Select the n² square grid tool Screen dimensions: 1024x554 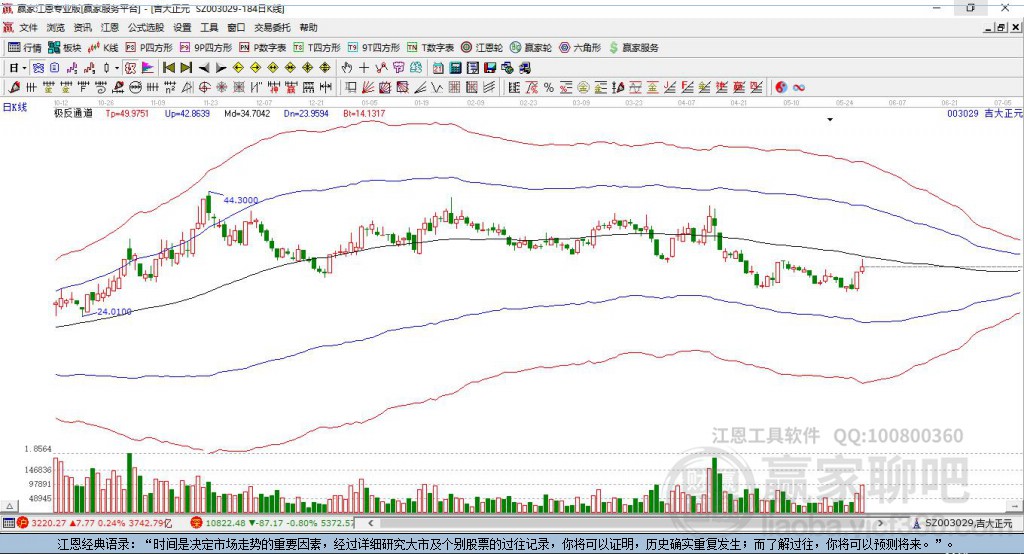[x=170, y=88]
